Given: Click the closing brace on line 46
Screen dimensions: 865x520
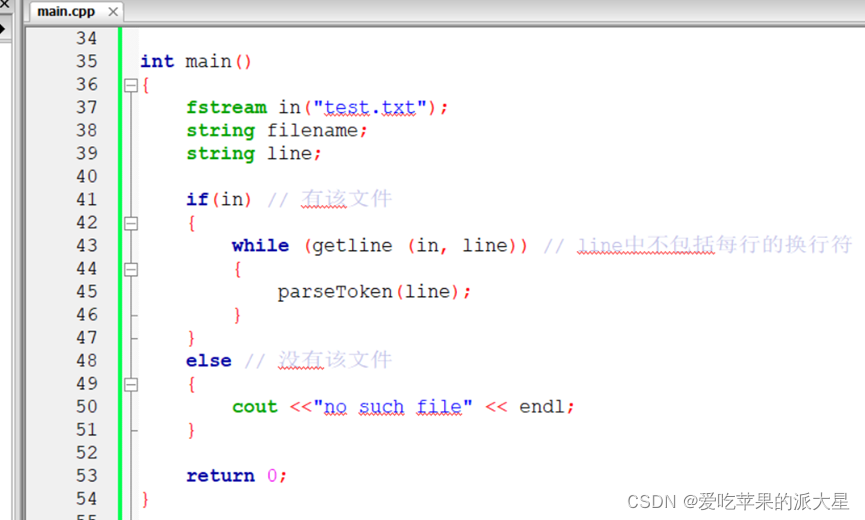Looking at the screenshot, I should point(237,315).
